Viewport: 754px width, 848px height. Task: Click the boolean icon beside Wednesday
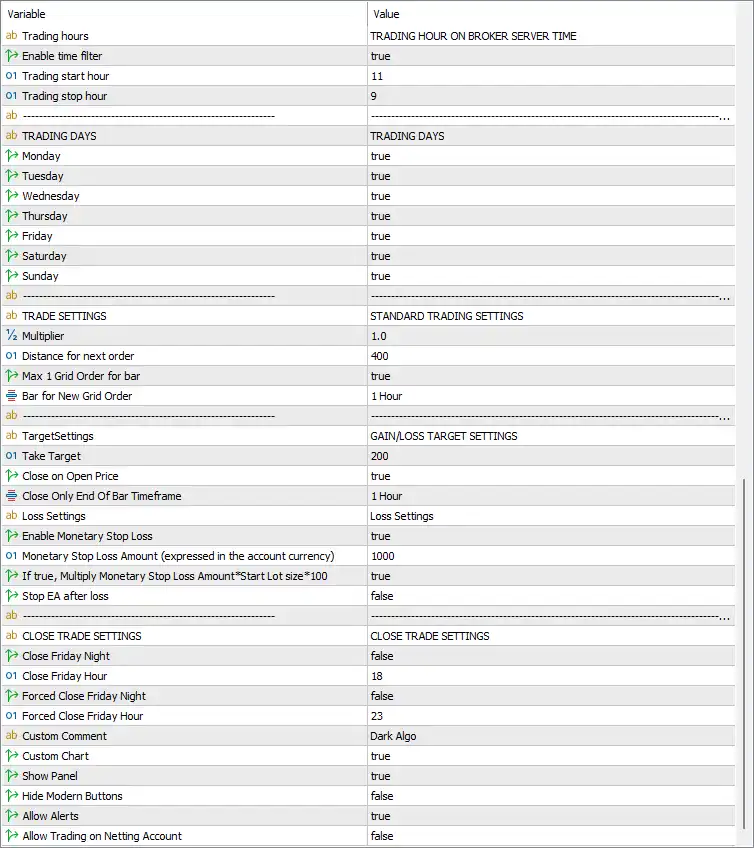pos(11,196)
